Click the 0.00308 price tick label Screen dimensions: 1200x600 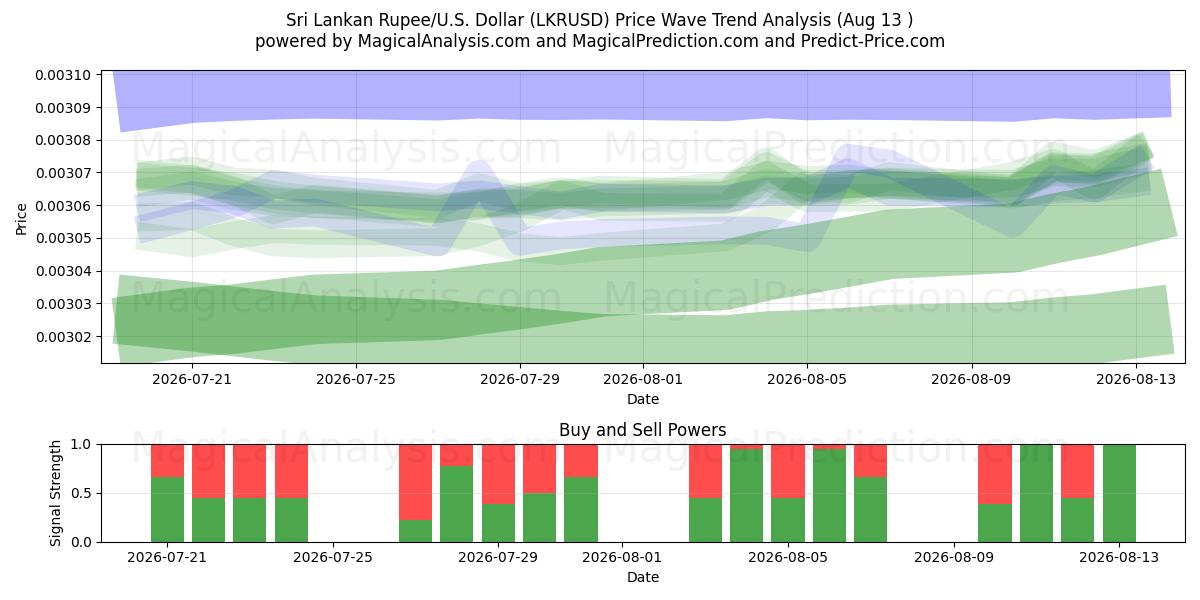[x=64, y=140]
